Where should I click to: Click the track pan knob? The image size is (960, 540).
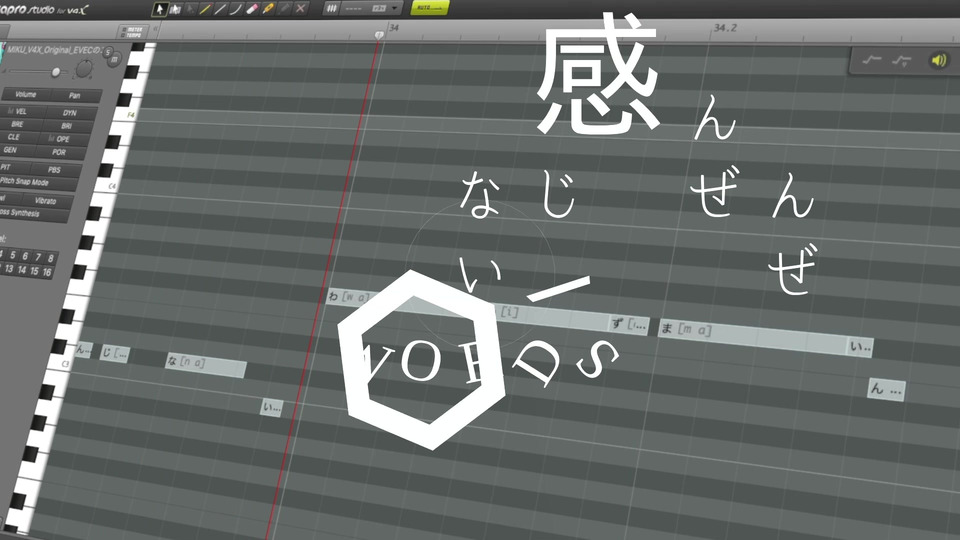click(x=84, y=70)
